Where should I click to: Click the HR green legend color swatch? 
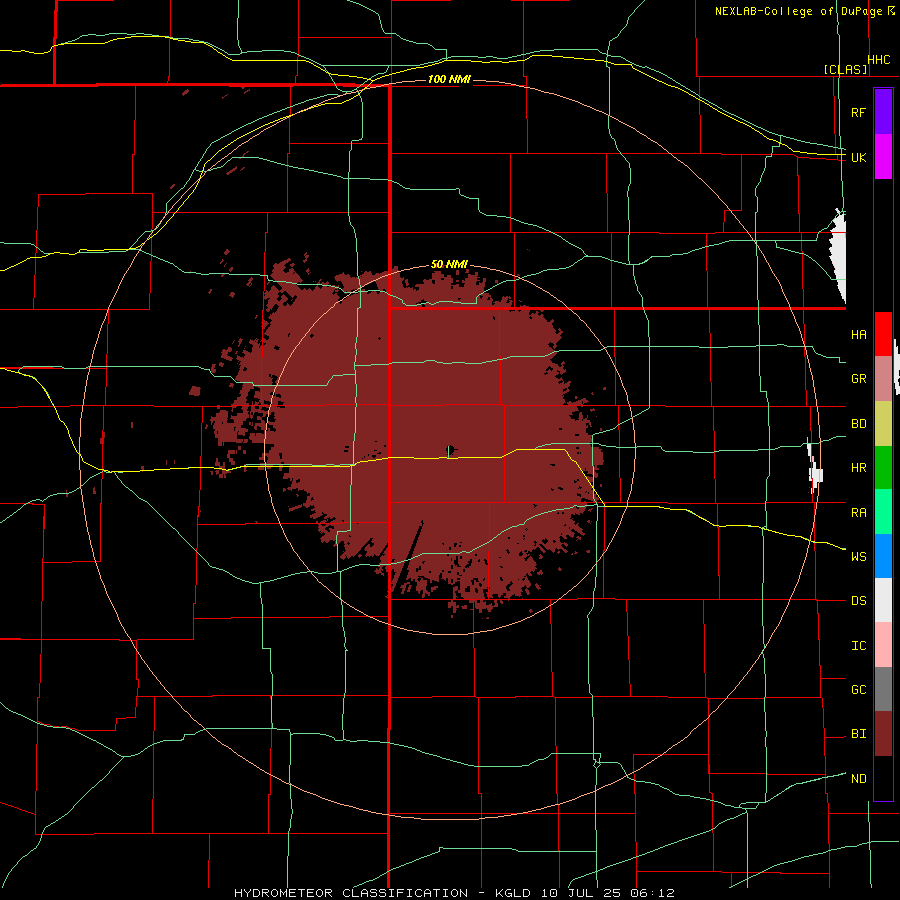click(883, 468)
